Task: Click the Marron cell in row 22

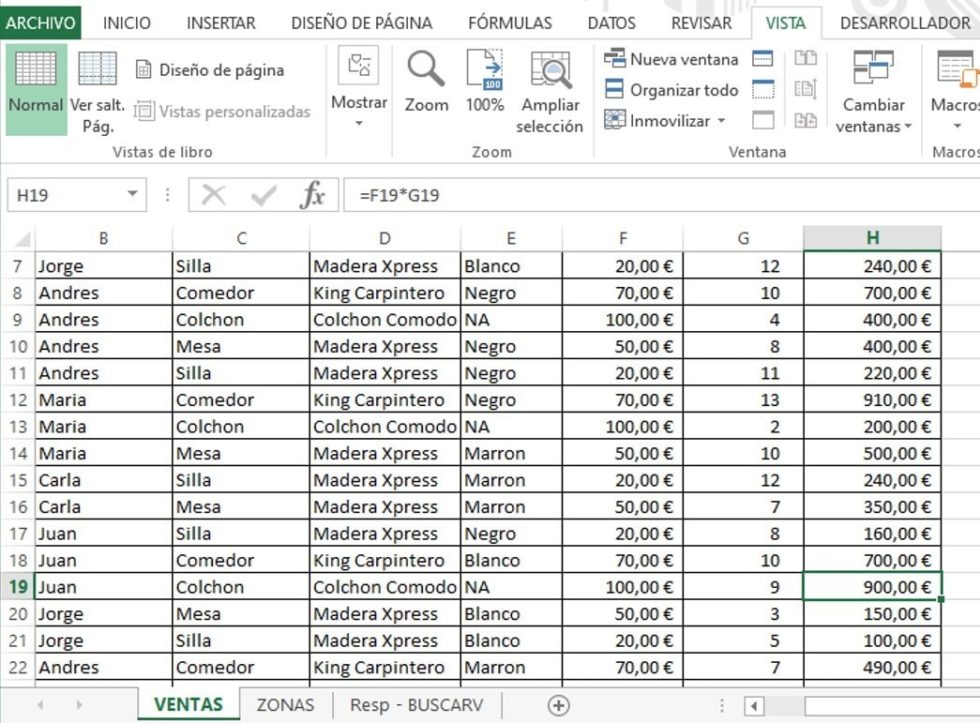Action: 511,667
